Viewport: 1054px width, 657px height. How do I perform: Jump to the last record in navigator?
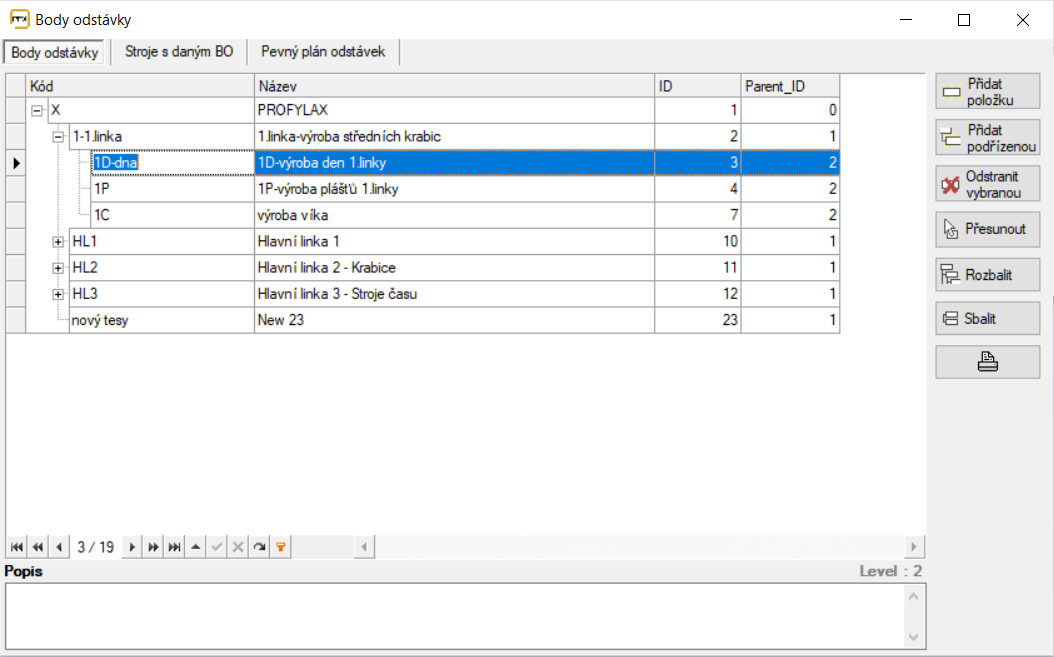(x=175, y=547)
